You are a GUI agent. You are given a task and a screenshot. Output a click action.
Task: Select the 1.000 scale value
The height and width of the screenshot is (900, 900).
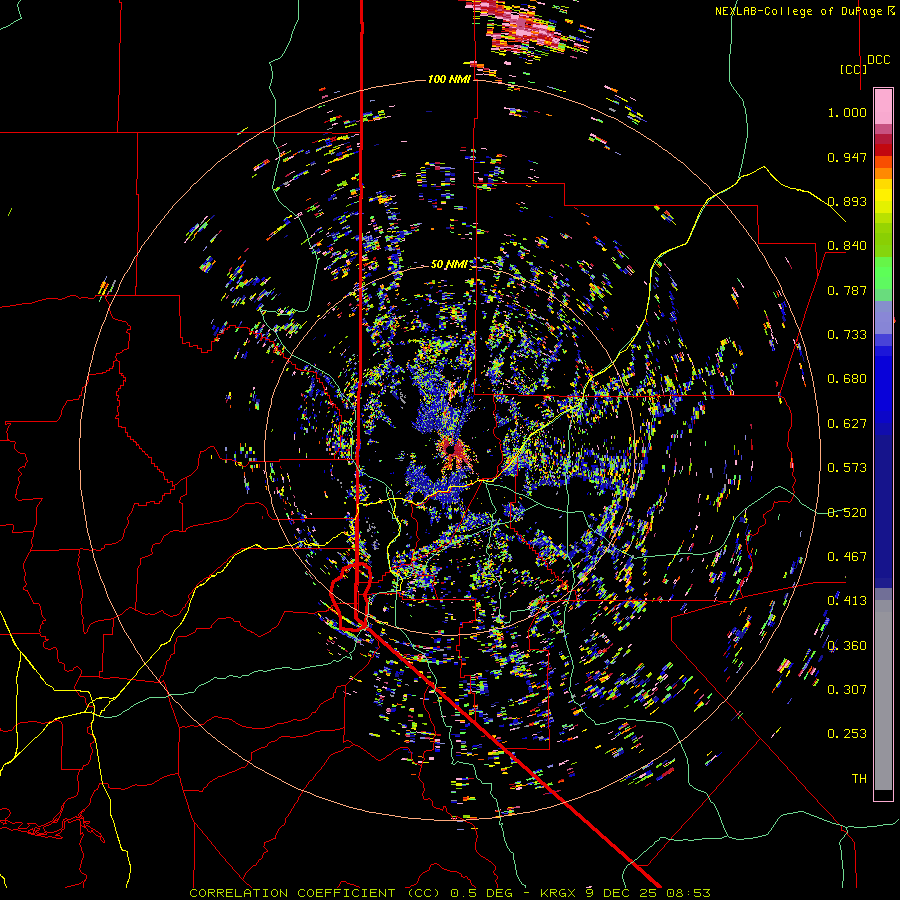click(x=847, y=112)
